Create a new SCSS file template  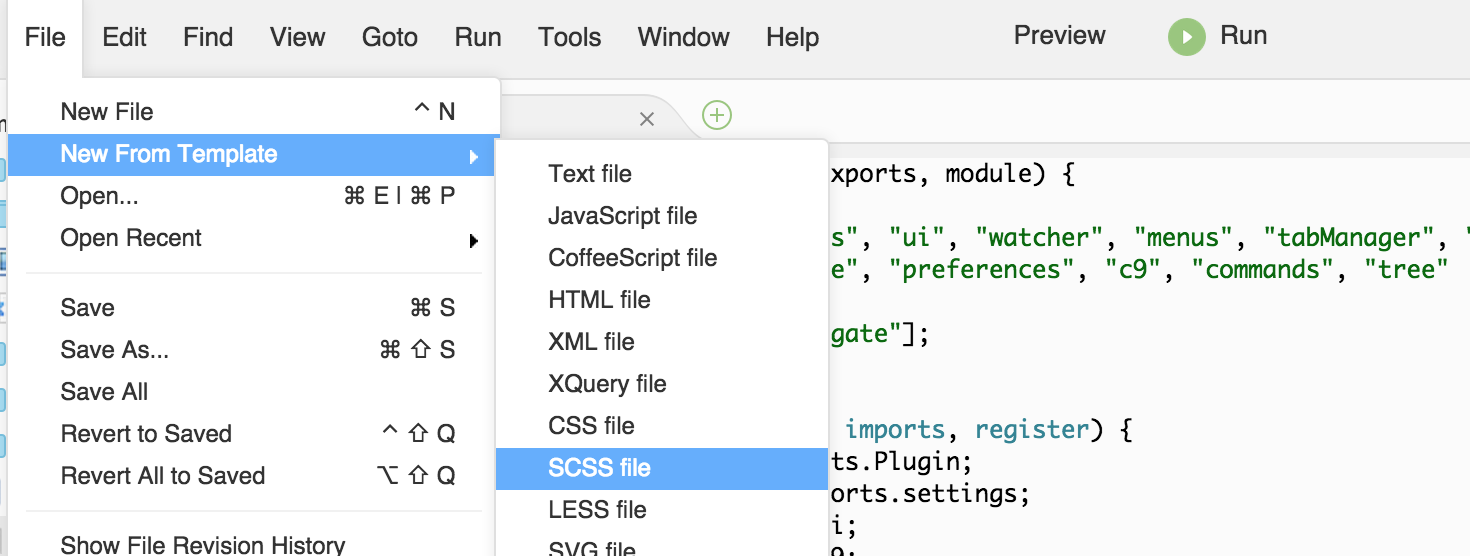pyautogui.click(x=662, y=468)
